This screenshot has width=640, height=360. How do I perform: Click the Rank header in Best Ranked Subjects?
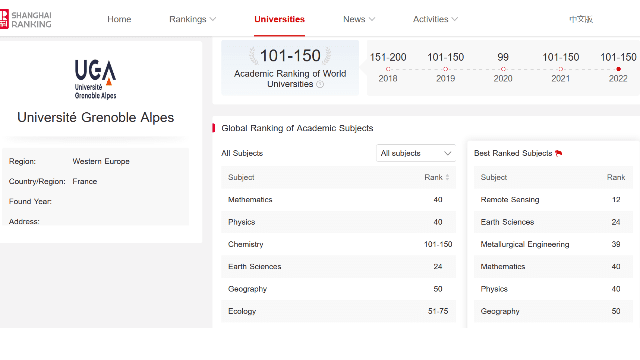(616, 177)
